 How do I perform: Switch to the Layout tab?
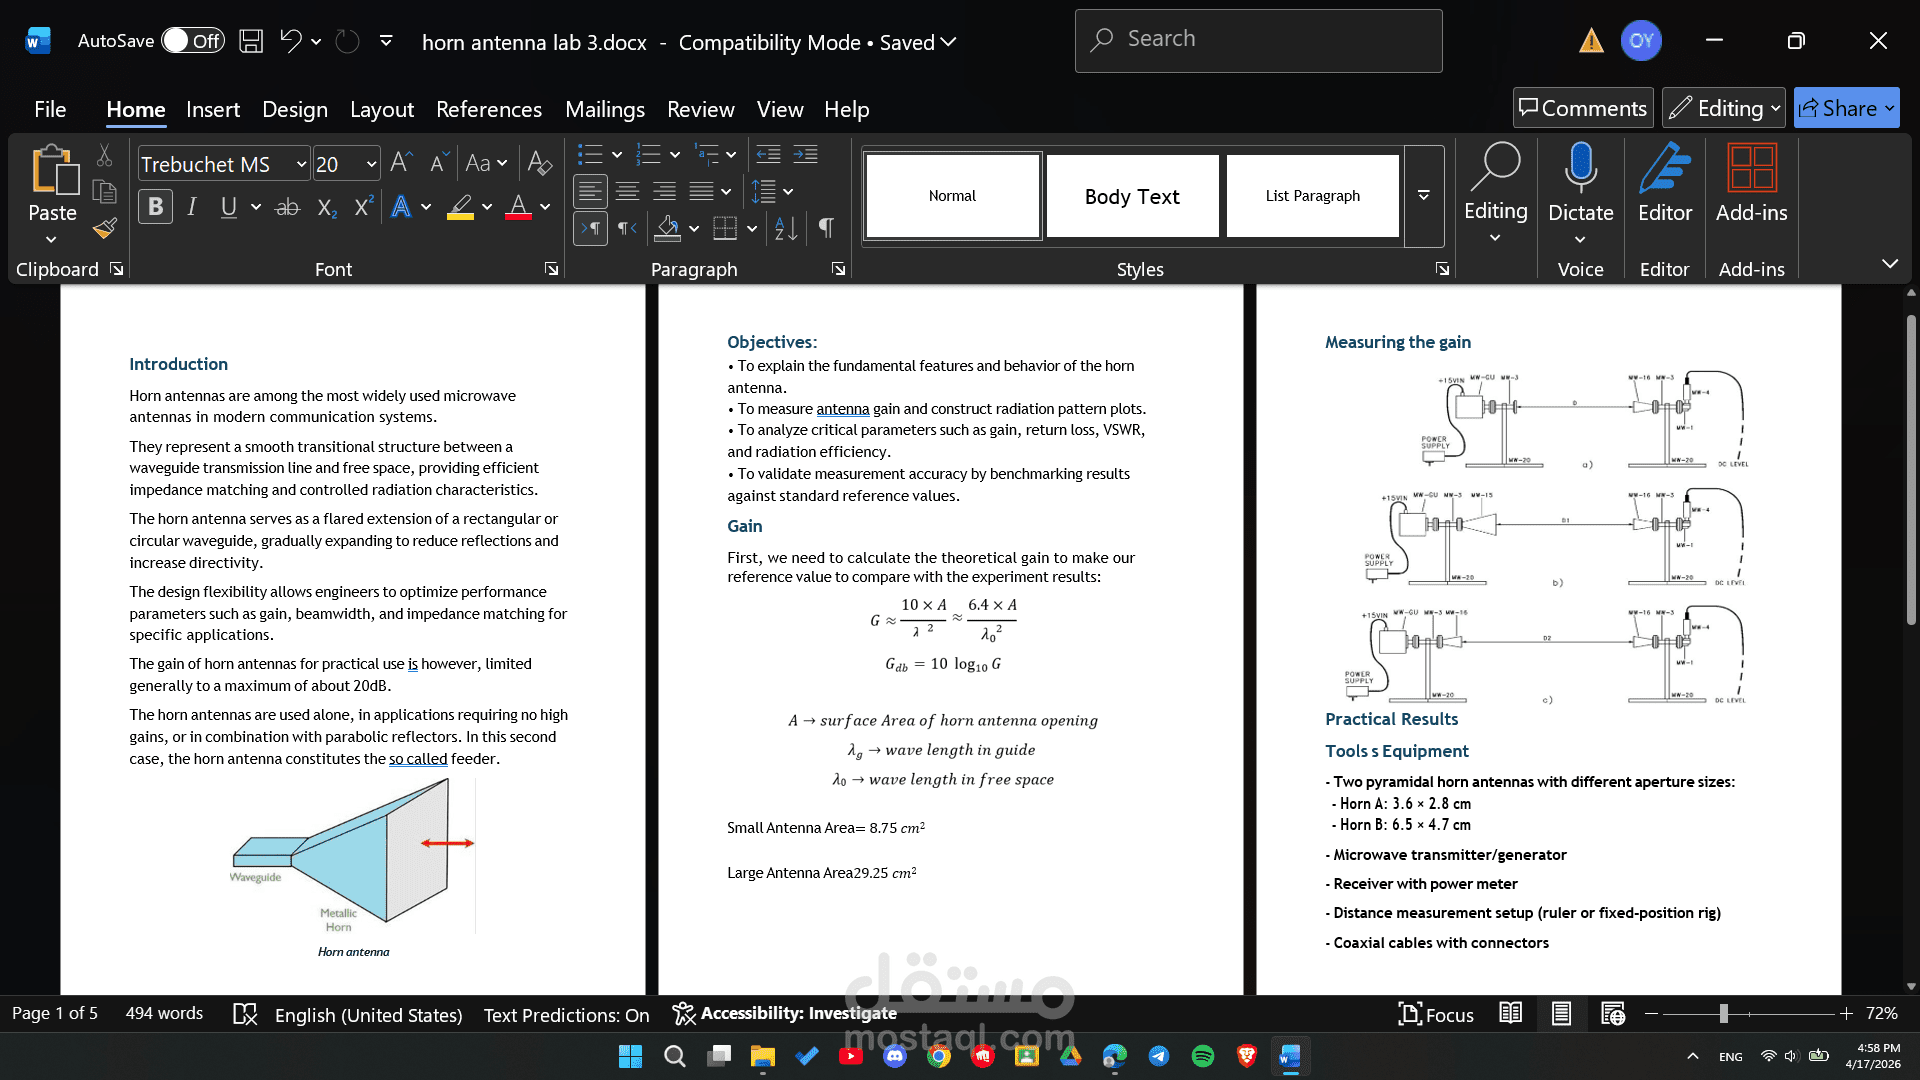pyautogui.click(x=381, y=109)
